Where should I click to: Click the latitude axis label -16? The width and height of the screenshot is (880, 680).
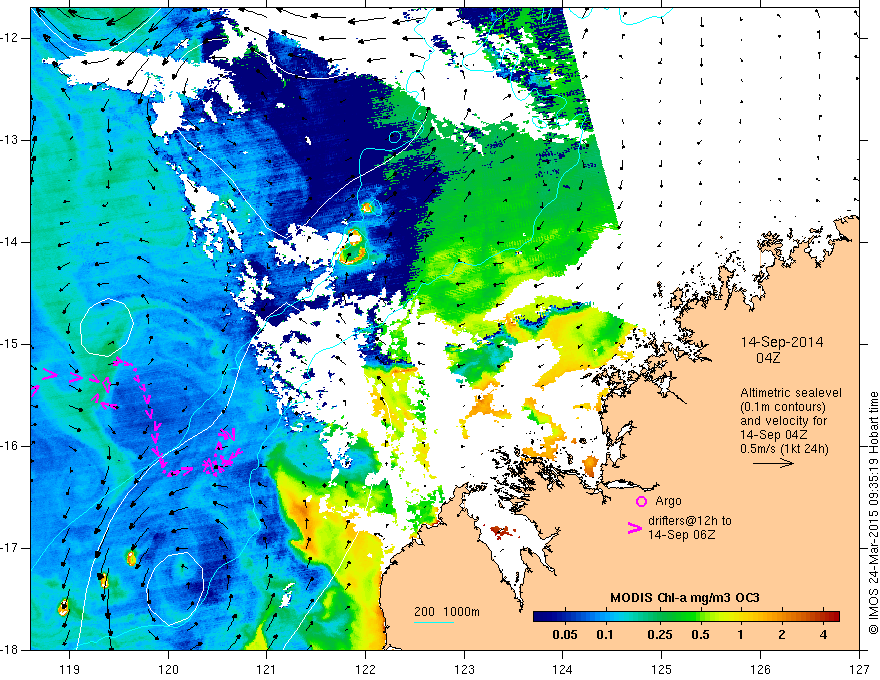(10, 446)
